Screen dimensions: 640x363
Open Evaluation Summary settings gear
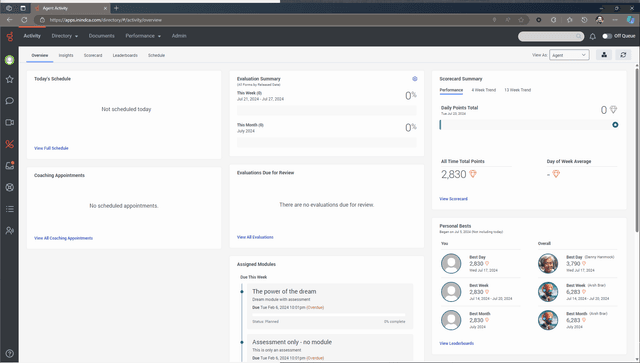click(x=415, y=79)
